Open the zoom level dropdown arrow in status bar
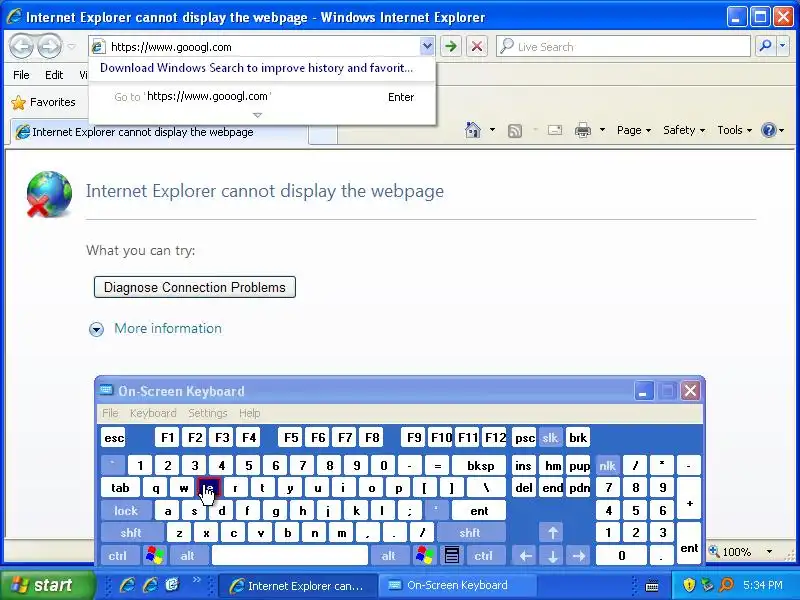The image size is (800, 600). point(769,552)
